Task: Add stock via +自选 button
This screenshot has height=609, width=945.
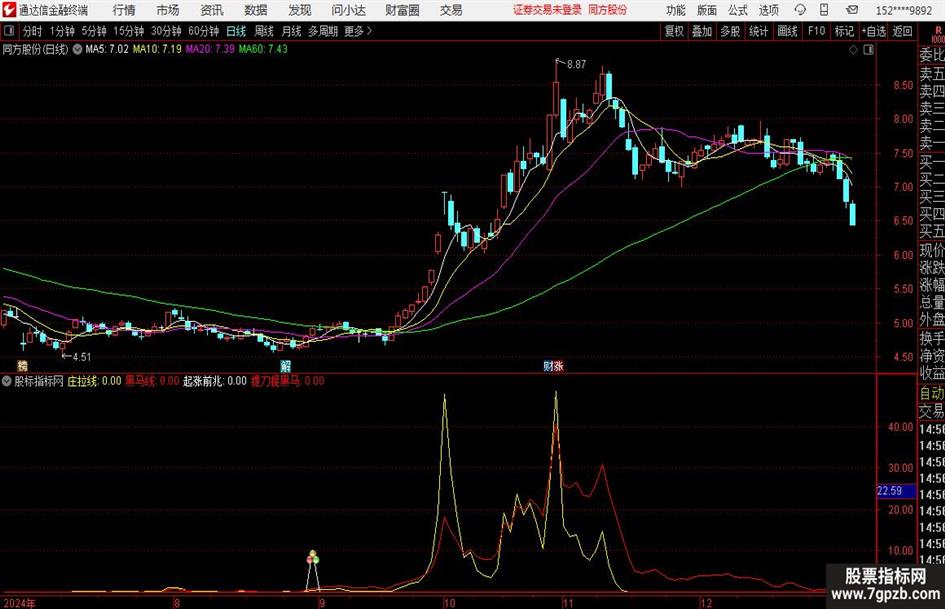Action: (874, 31)
